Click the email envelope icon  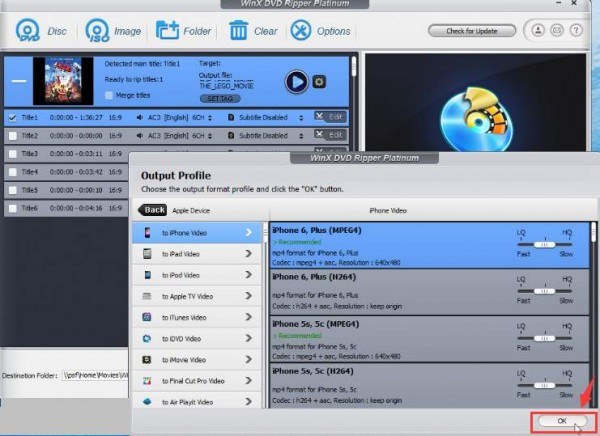[557, 30]
